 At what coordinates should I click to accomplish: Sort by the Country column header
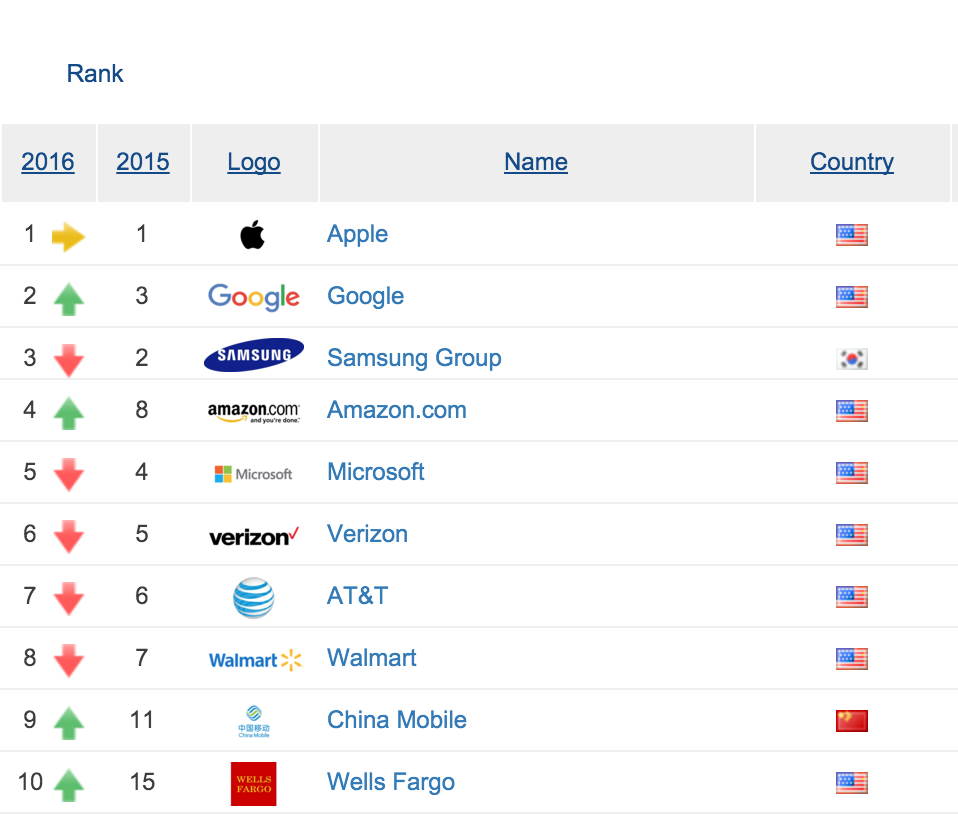tap(852, 162)
